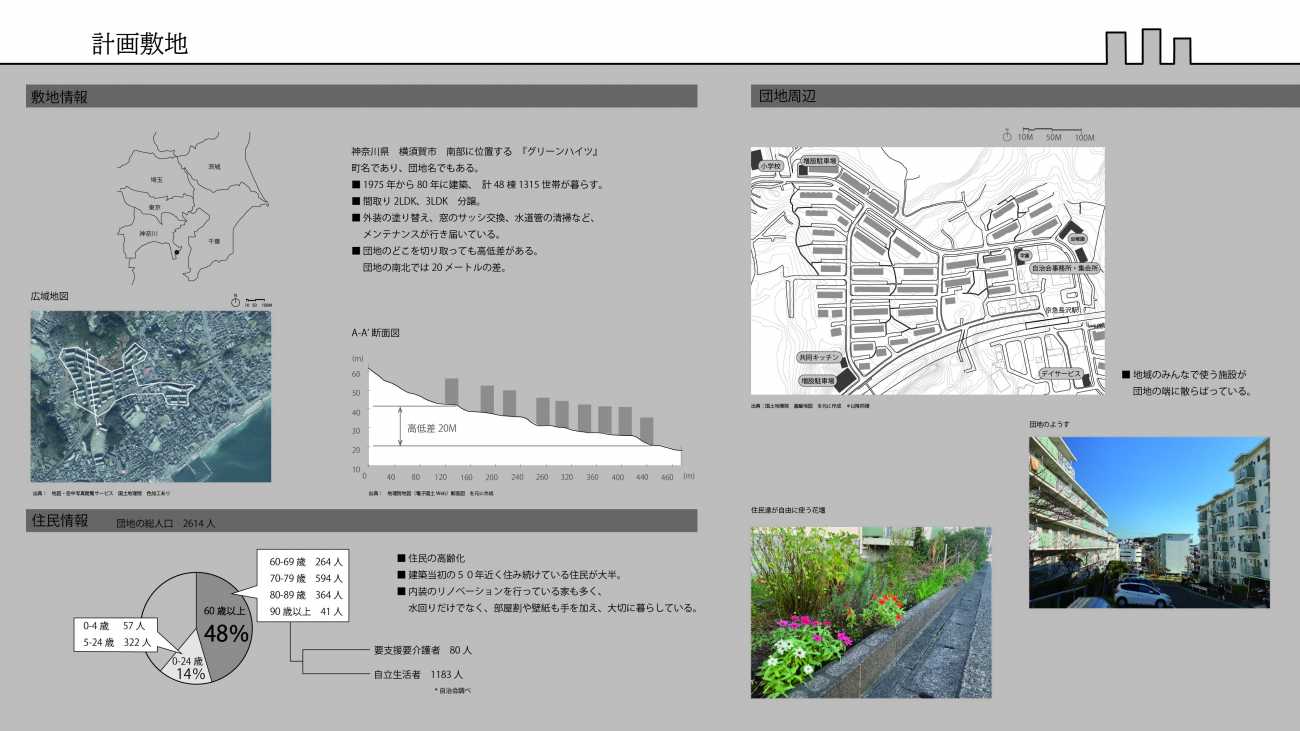Click the north compass above the aerial photo
The height and width of the screenshot is (731, 1300).
click(x=235, y=300)
